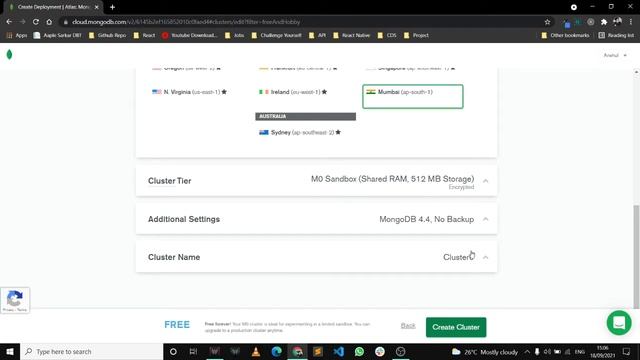Screen dimensions: 640x360
Task: Bookmark this page with the star
Action: (x=547, y=22)
